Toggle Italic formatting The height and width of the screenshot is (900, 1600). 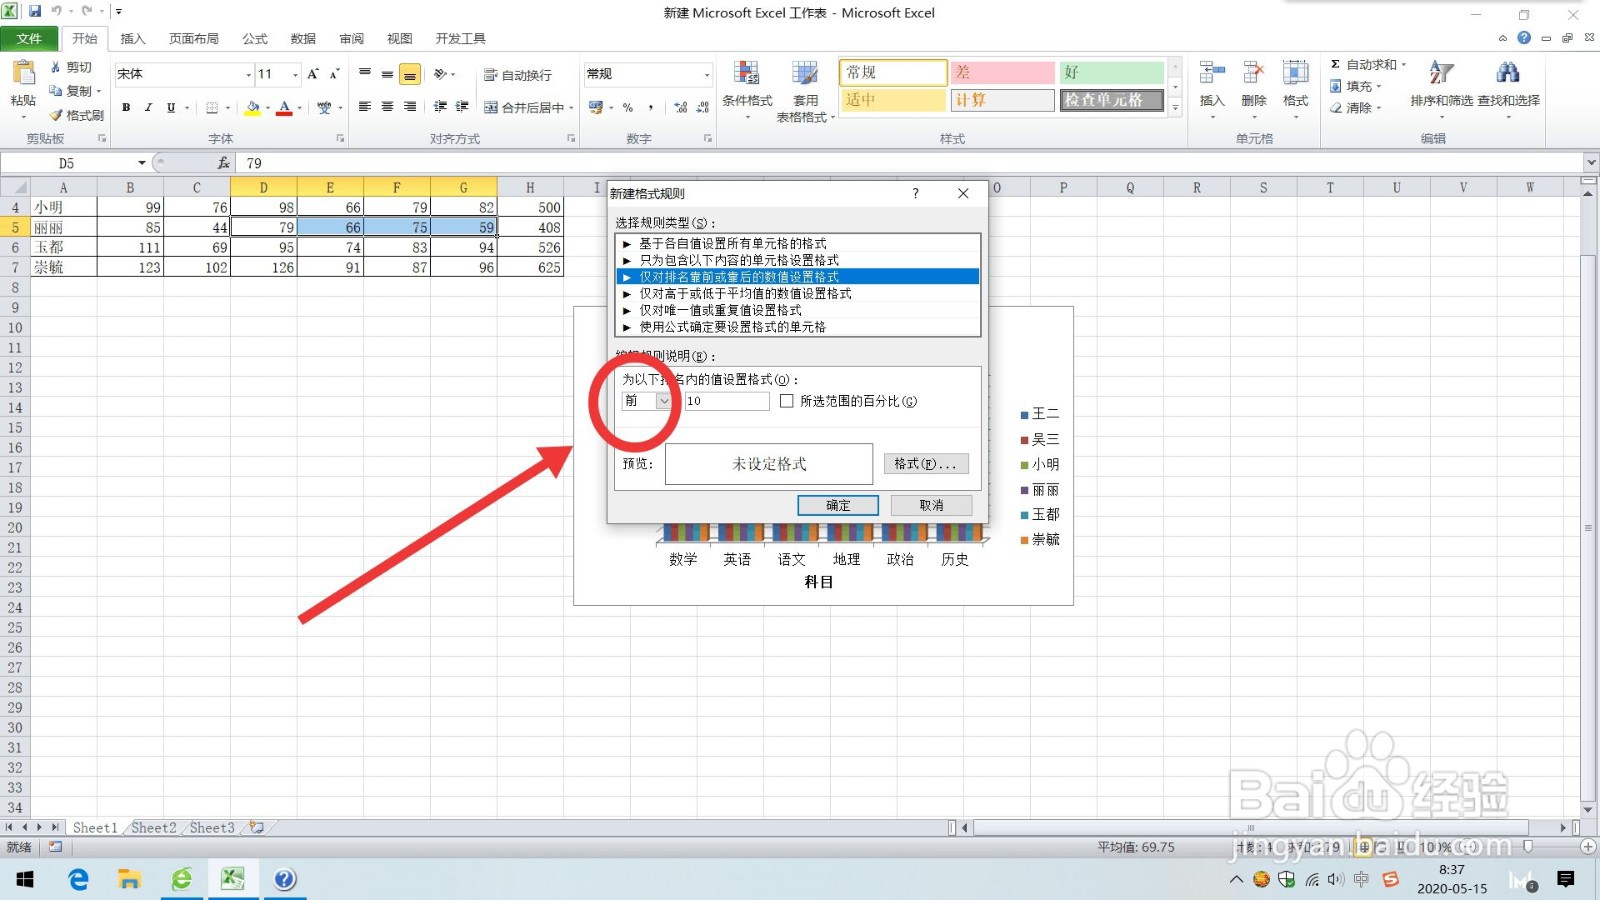(148, 107)
